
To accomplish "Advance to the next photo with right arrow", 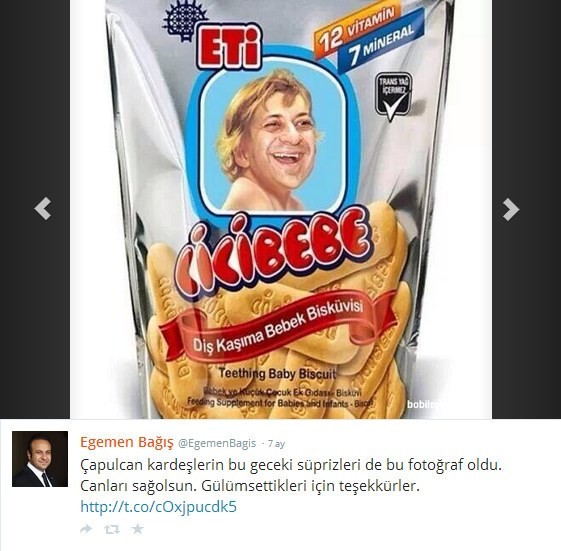I will [x=511, y=209].
